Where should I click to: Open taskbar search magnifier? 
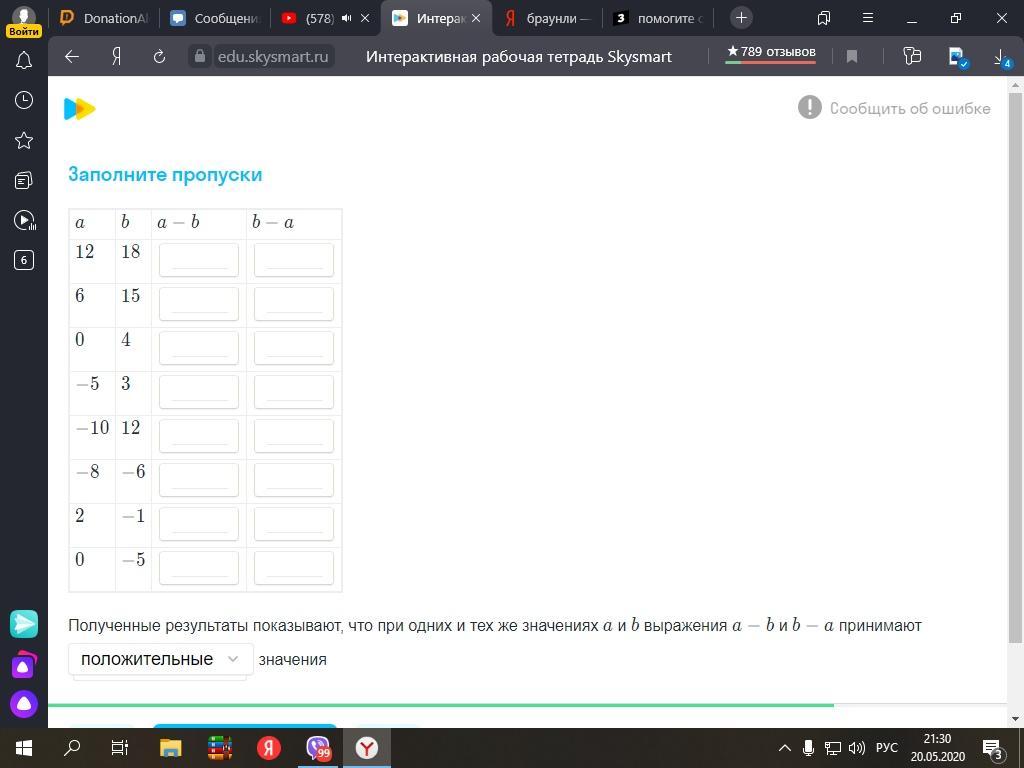coord(72,748)
